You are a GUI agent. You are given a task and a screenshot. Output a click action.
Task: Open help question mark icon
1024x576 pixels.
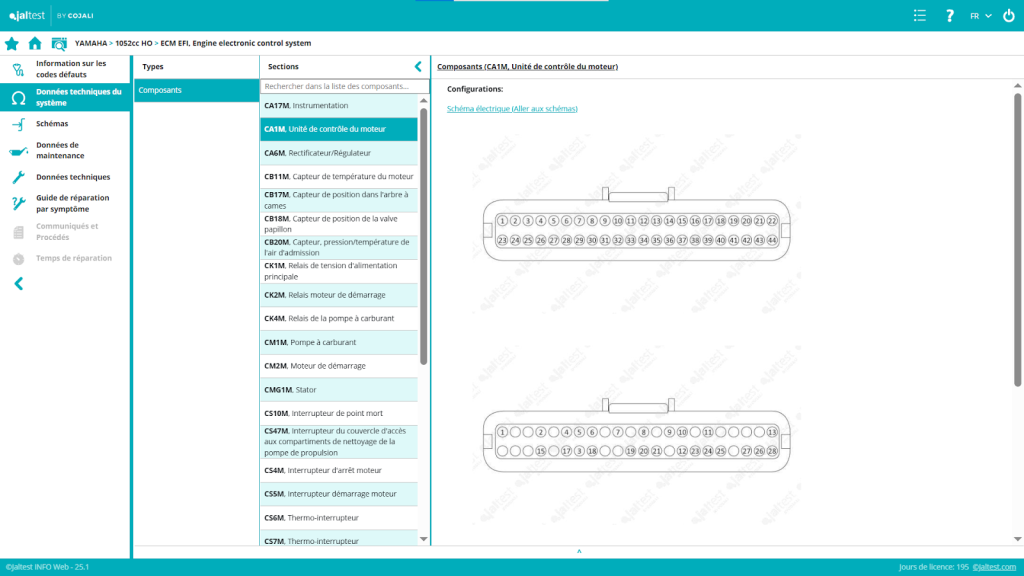(949, 16)
